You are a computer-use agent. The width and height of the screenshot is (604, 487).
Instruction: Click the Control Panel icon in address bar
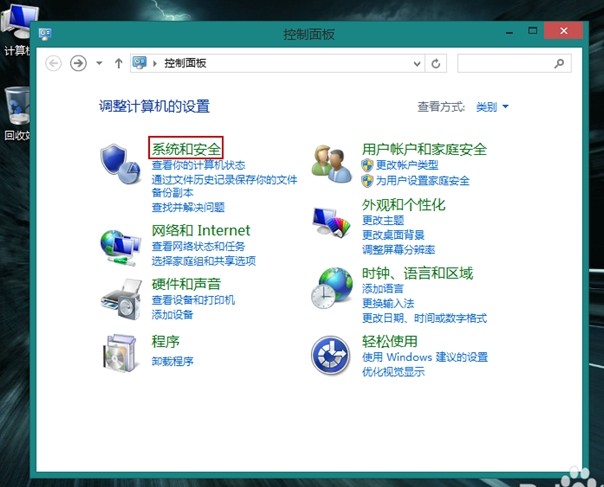pyautogui.click(x=139, y=63)
